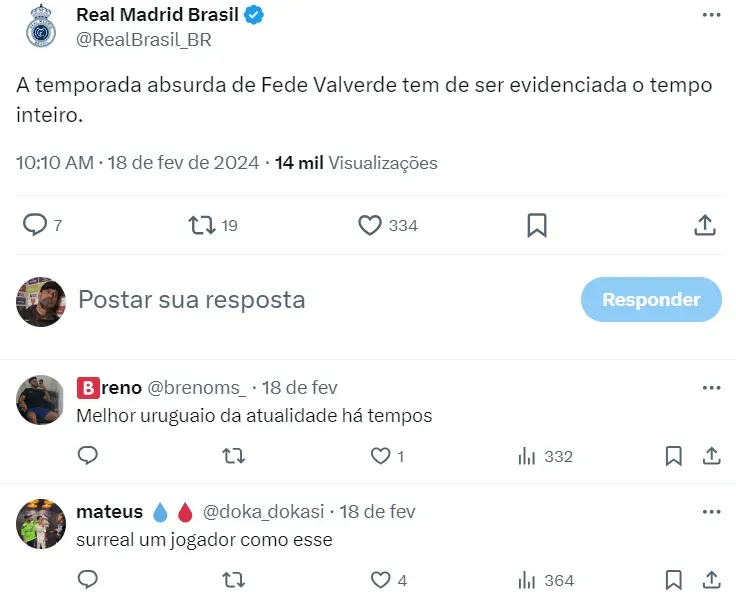The height and width of the screenshot is (602, 736).
Task: Open the @RealBrasil_BR handle link
Action: pyautogui.click(x=144, y=40)
